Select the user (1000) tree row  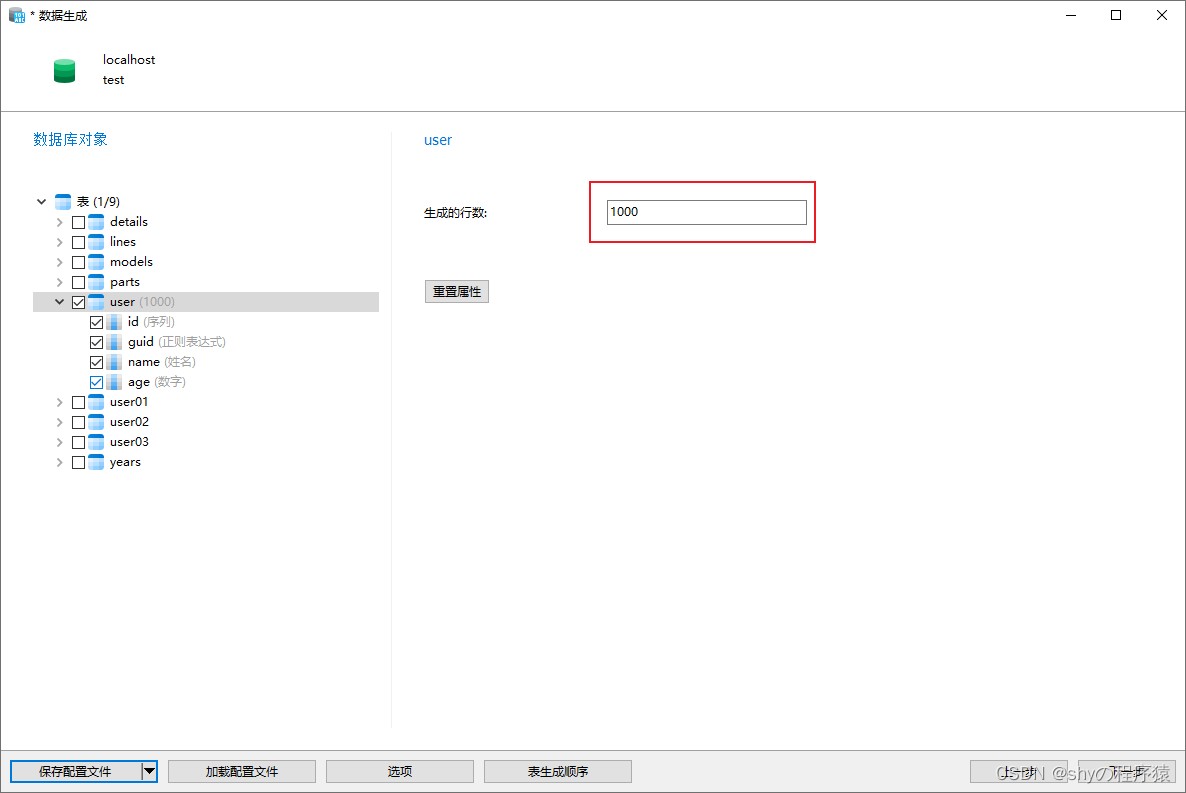click(206, 302)
